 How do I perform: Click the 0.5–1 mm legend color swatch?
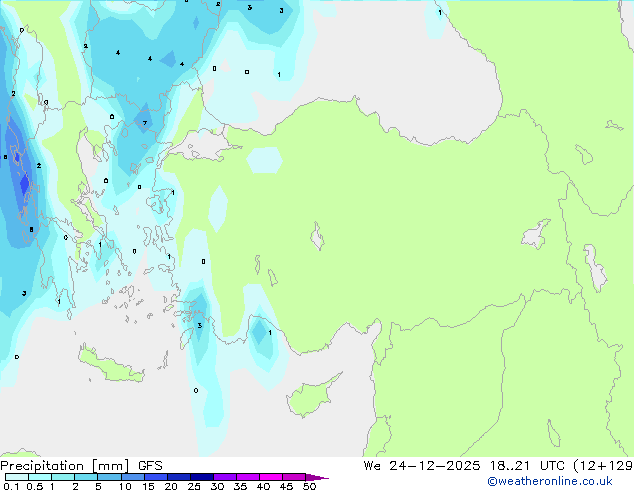tap(40, 477)
